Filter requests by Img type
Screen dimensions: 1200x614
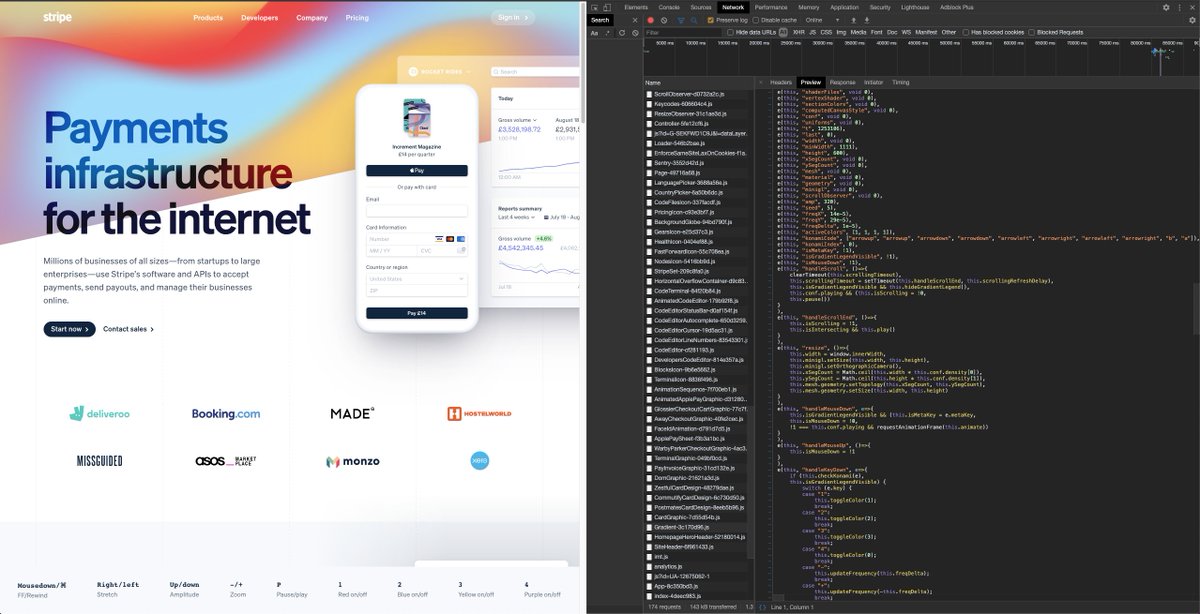pos(841,32)
